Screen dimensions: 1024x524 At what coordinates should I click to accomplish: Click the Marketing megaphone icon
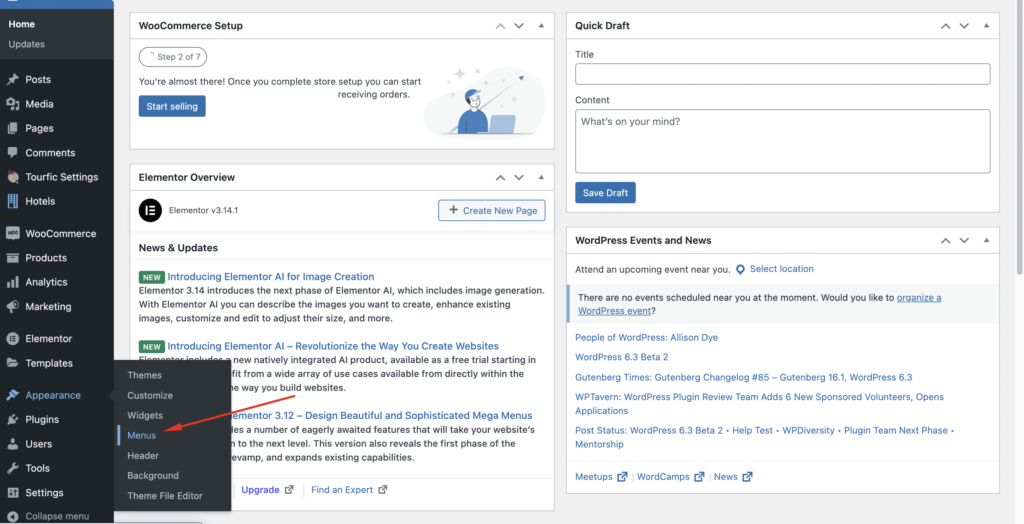pos(12,306)
